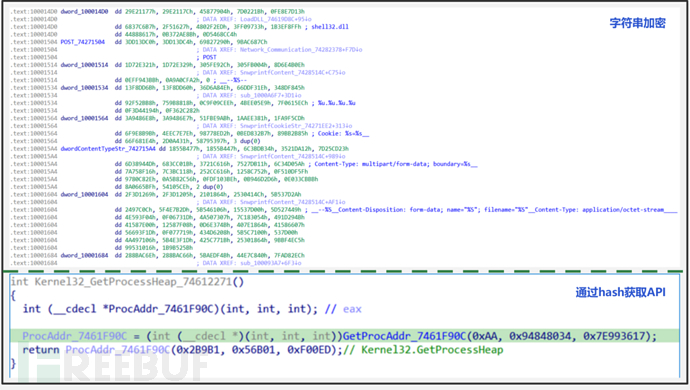Click the 'Cookie: %s=%s__' comment
This screenshot has height=390, width=690.
click(343, 133)
